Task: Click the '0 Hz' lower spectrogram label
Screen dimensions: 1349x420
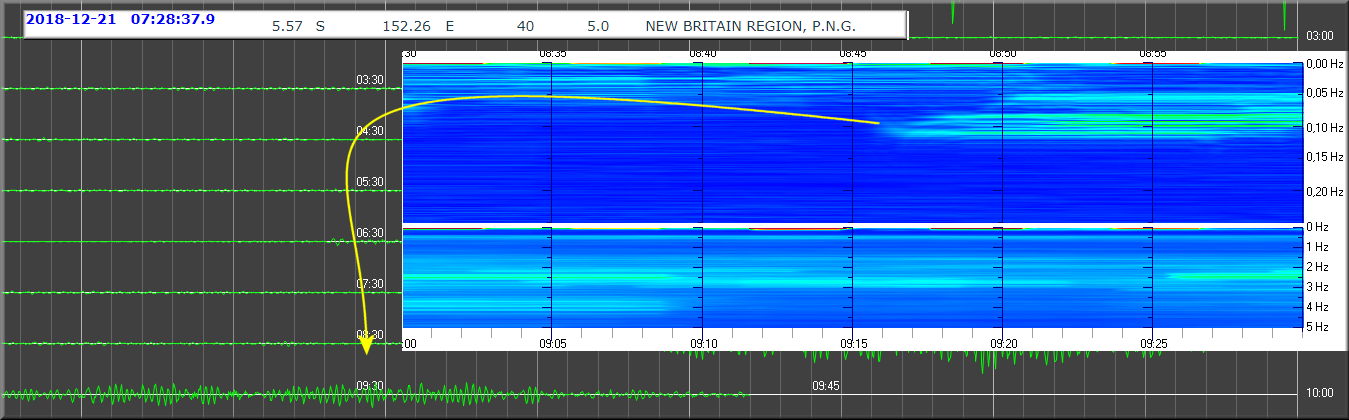Action: (1320, 227)
